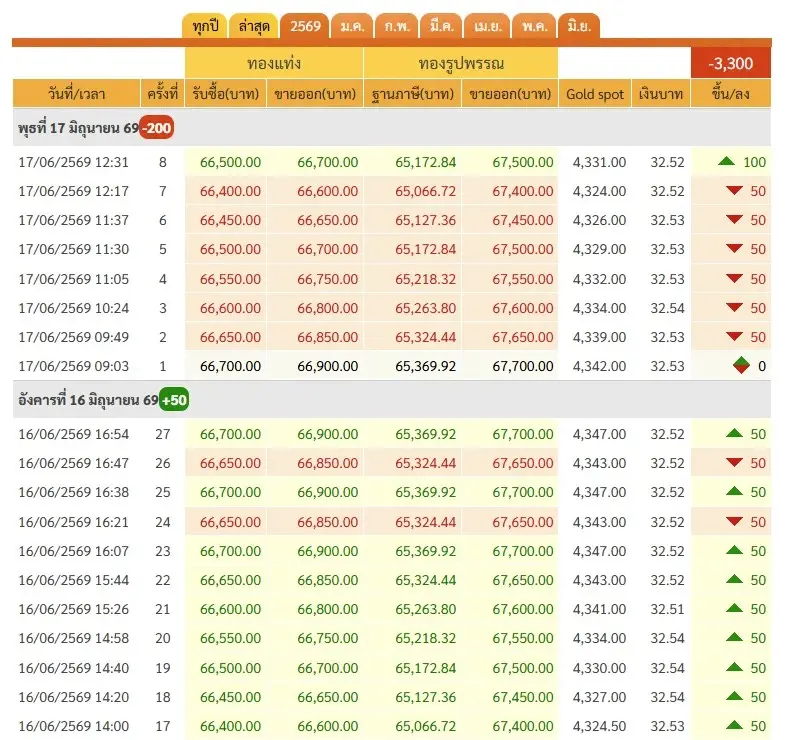Click the -3,300 total change box
785x740 pixels.
pos(730,63)
